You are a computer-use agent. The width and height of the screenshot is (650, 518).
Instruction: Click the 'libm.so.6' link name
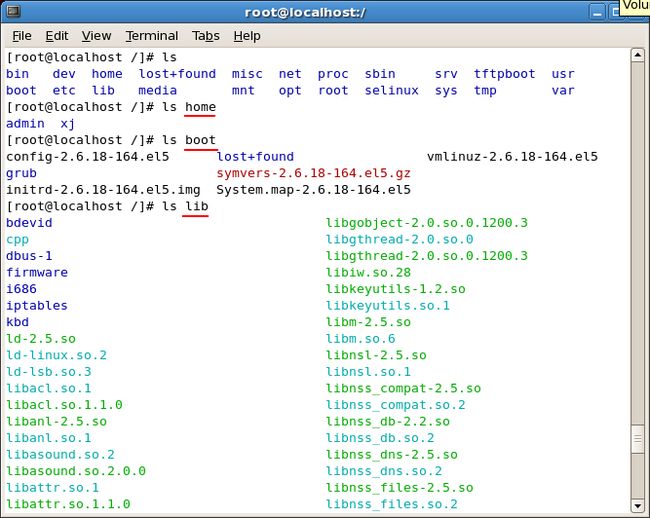click(360, 339)
